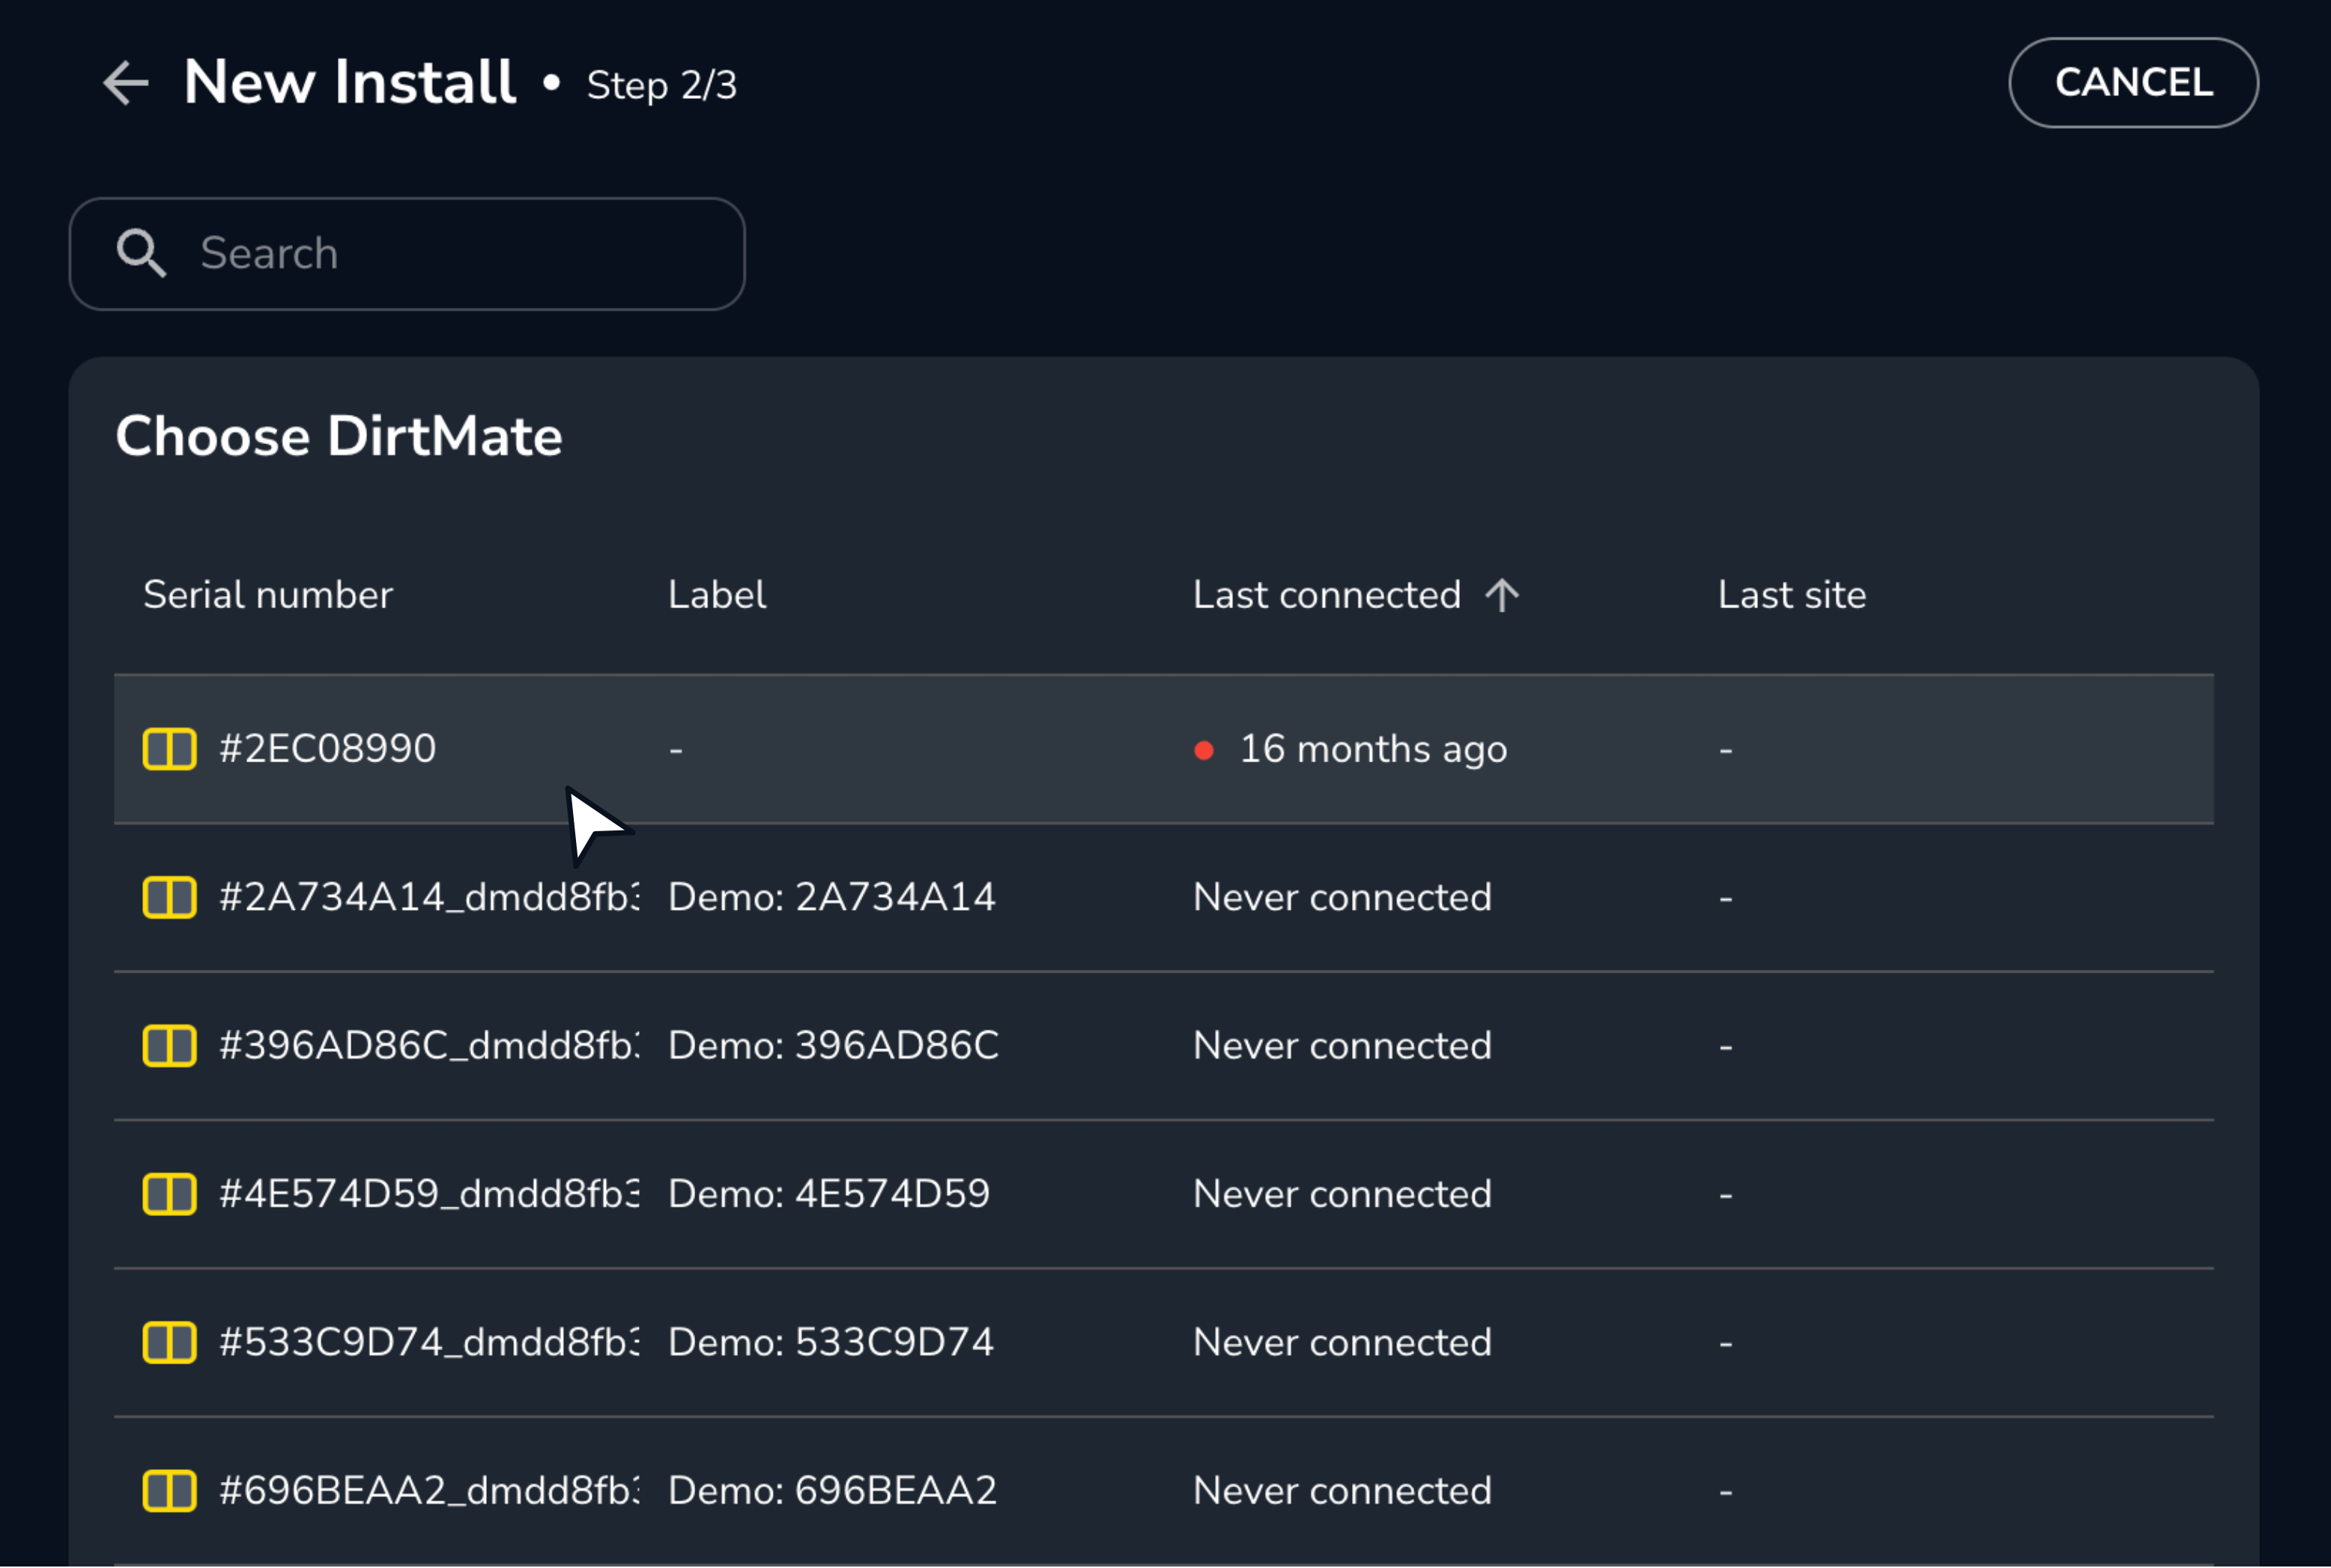Sort by the Serial number column header
The width and height of the screenshot is (2331, 1568).
[x=267, y=594]
